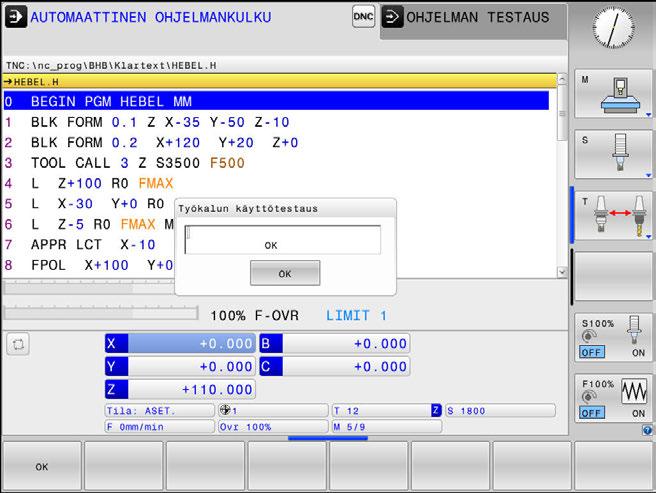This screenshot has width=656, height=493.
Task: Switch to Ohjelman testaus mode tab
Action: point(474,22)
